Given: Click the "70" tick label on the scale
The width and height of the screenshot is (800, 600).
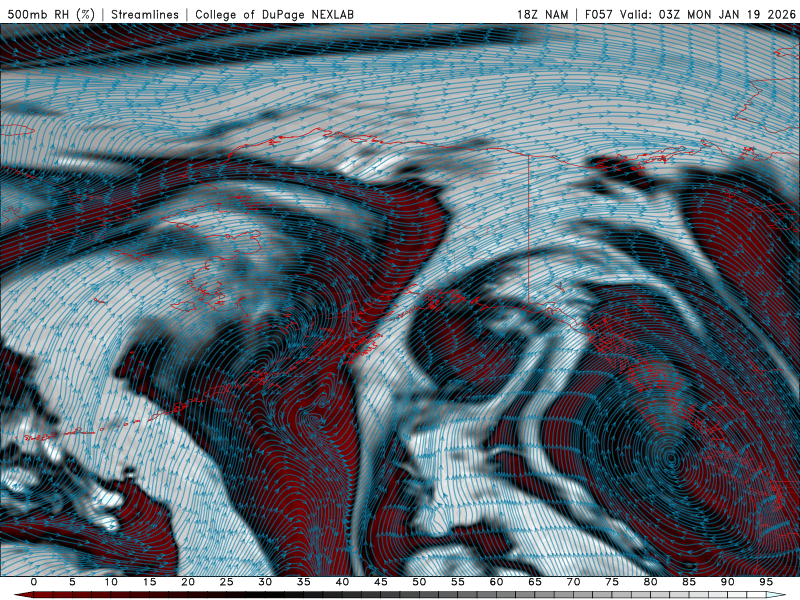Looking at the screenshot, I should 573,582.
